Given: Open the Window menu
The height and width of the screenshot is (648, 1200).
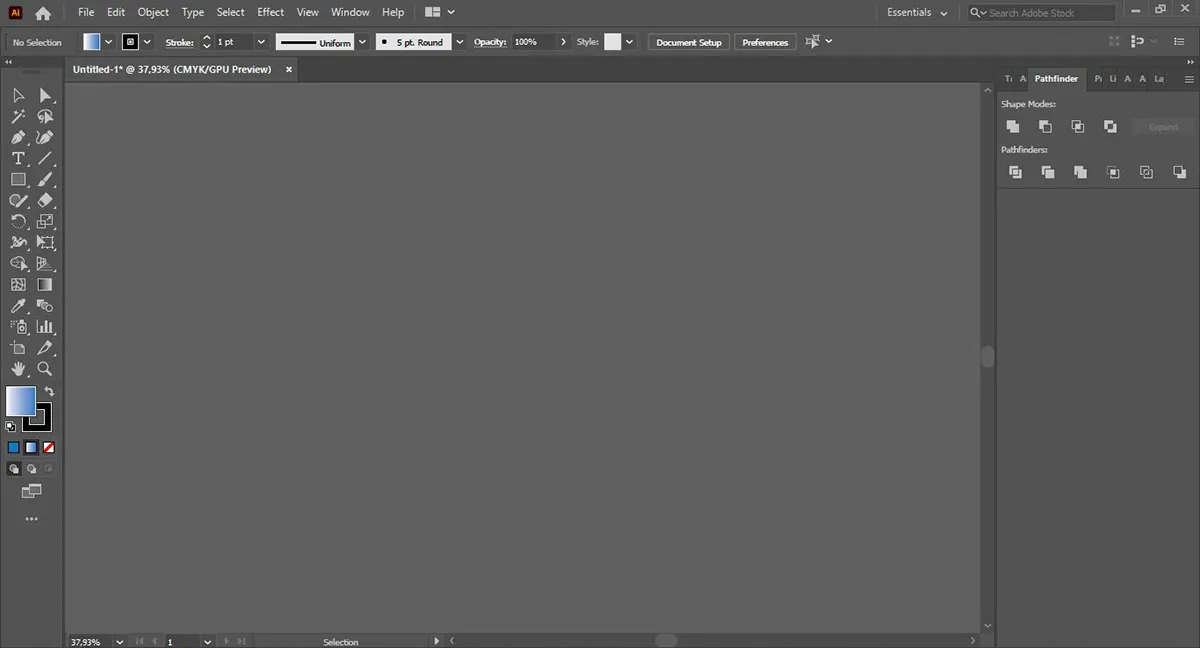Looking at the screenshot, I should (x=350, y=12).
